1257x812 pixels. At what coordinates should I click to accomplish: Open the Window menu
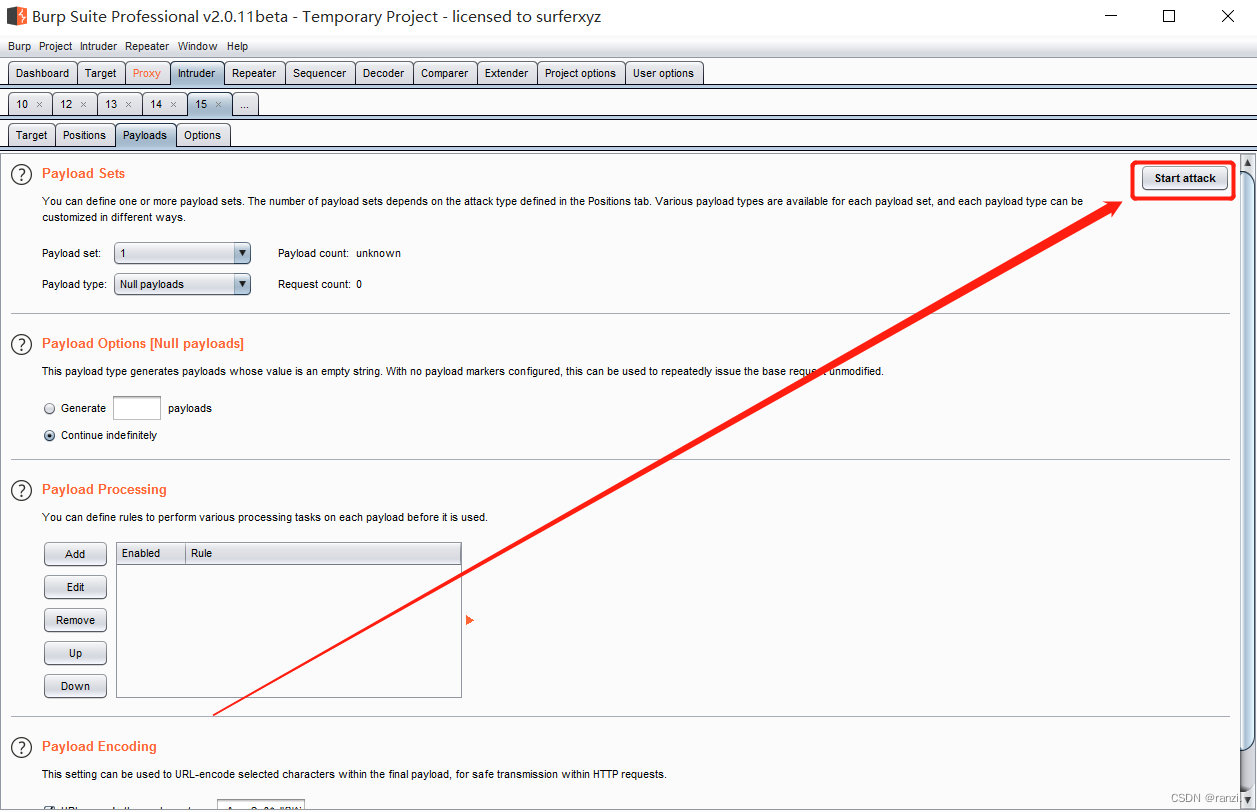[197, 46]
